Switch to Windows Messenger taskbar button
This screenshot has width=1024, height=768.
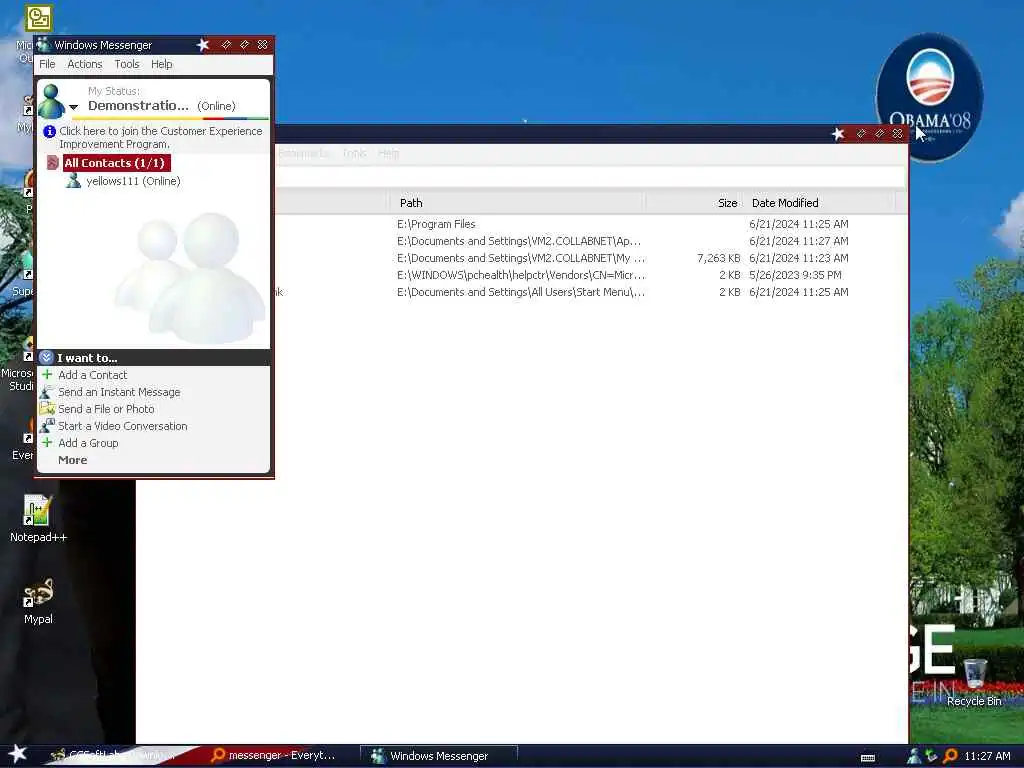[439, 756]
